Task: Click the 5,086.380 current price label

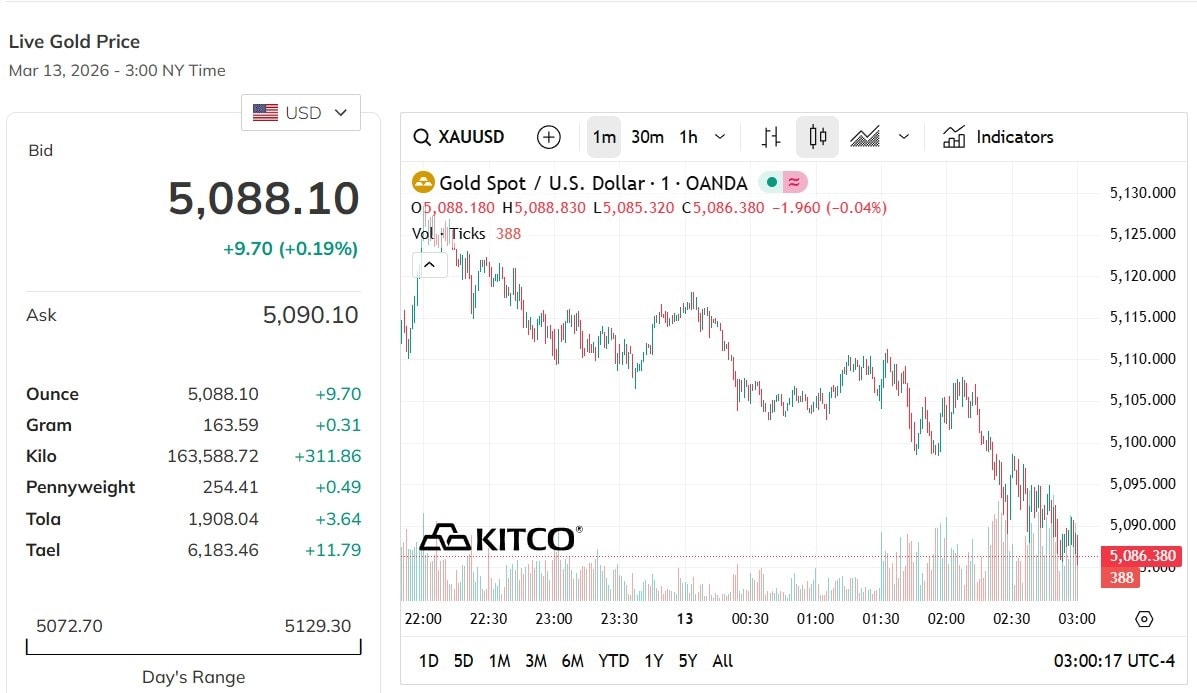Action: tap(1140, 556)
